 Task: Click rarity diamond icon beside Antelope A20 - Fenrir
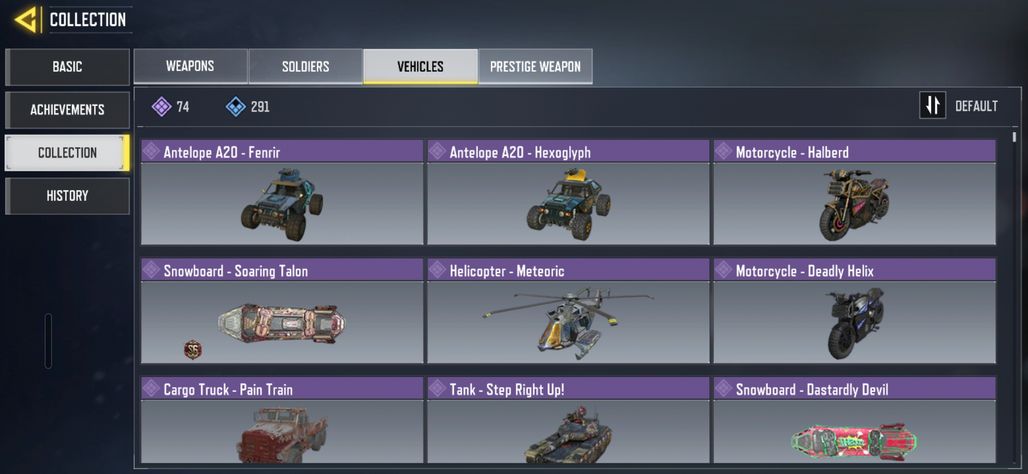(151, 152)
